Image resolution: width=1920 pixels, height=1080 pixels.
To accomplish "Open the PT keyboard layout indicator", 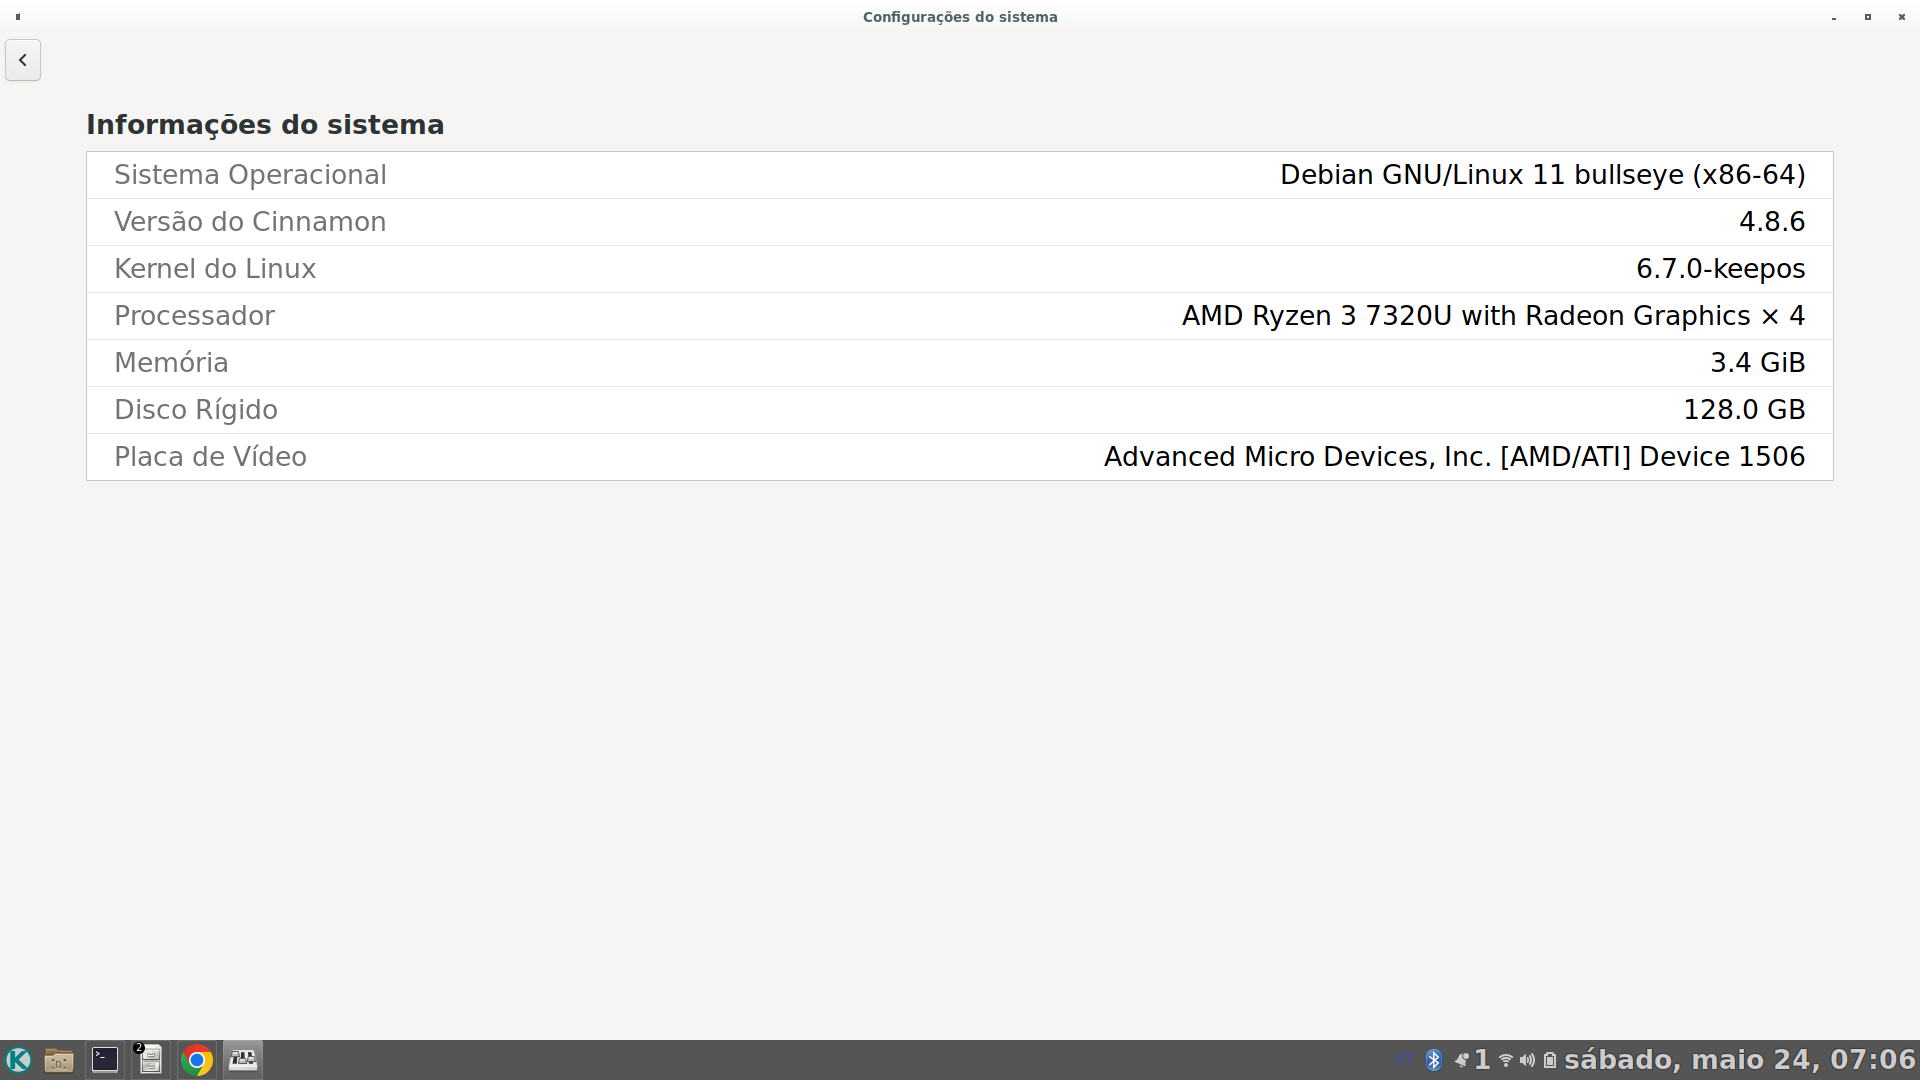I will tap(1405, 1059).
